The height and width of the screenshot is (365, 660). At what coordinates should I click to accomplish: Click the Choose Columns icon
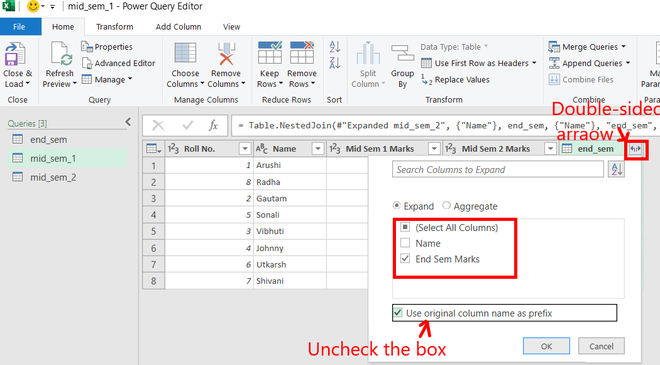coord(185,53)
